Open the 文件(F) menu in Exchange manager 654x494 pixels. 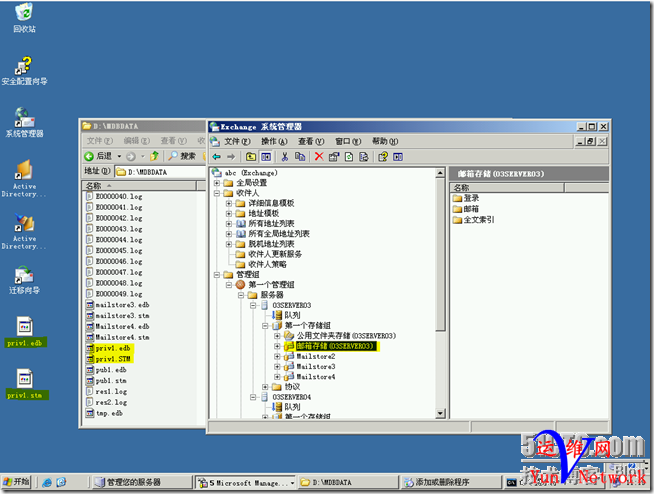tap(237, 141)
